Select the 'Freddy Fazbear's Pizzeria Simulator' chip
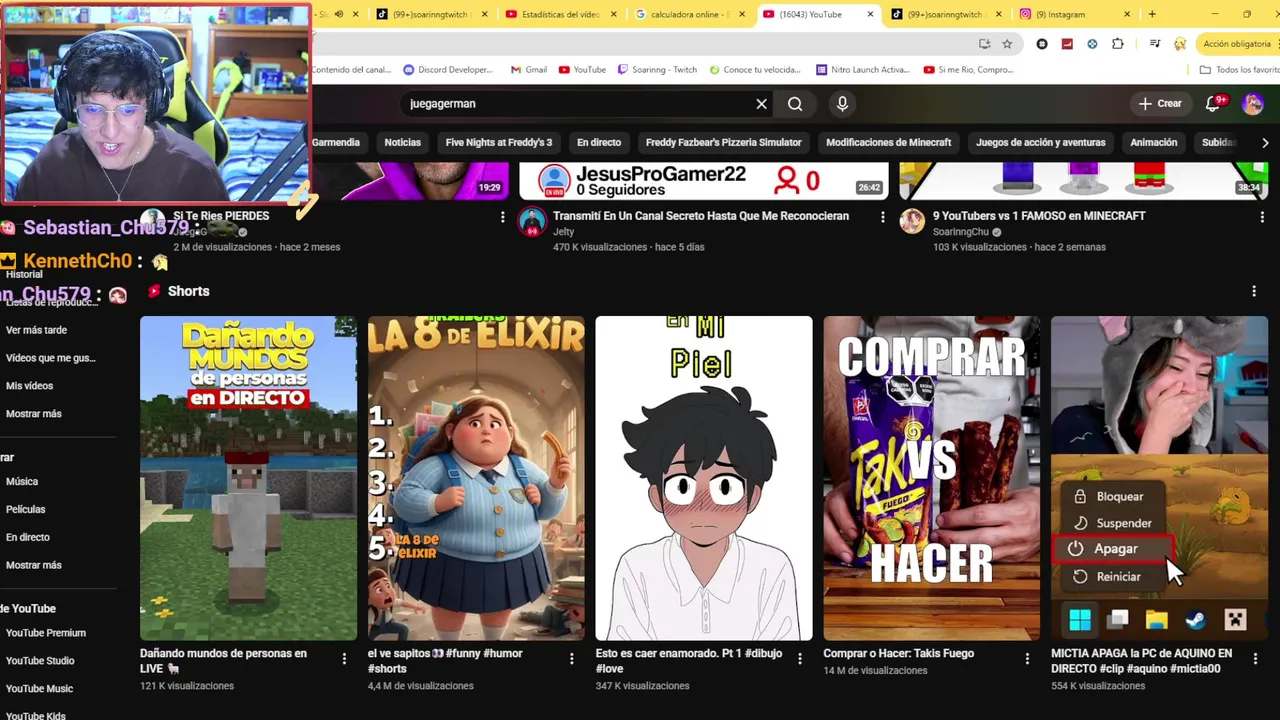1280x720 pixels. click(x=724, y=142)
